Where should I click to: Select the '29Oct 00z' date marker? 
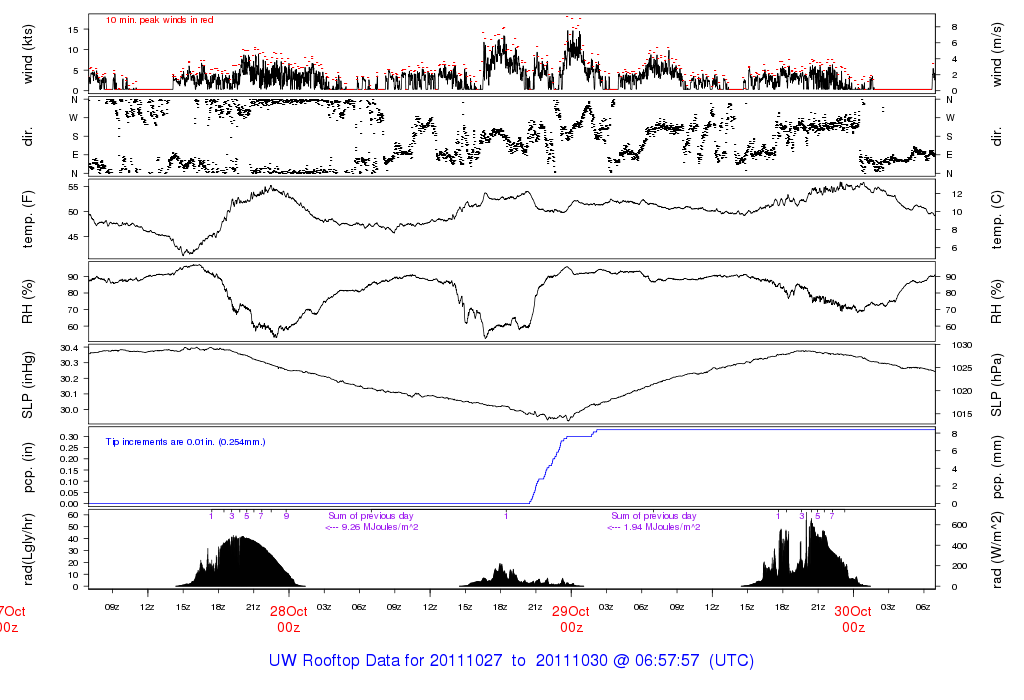click(571, 619)
